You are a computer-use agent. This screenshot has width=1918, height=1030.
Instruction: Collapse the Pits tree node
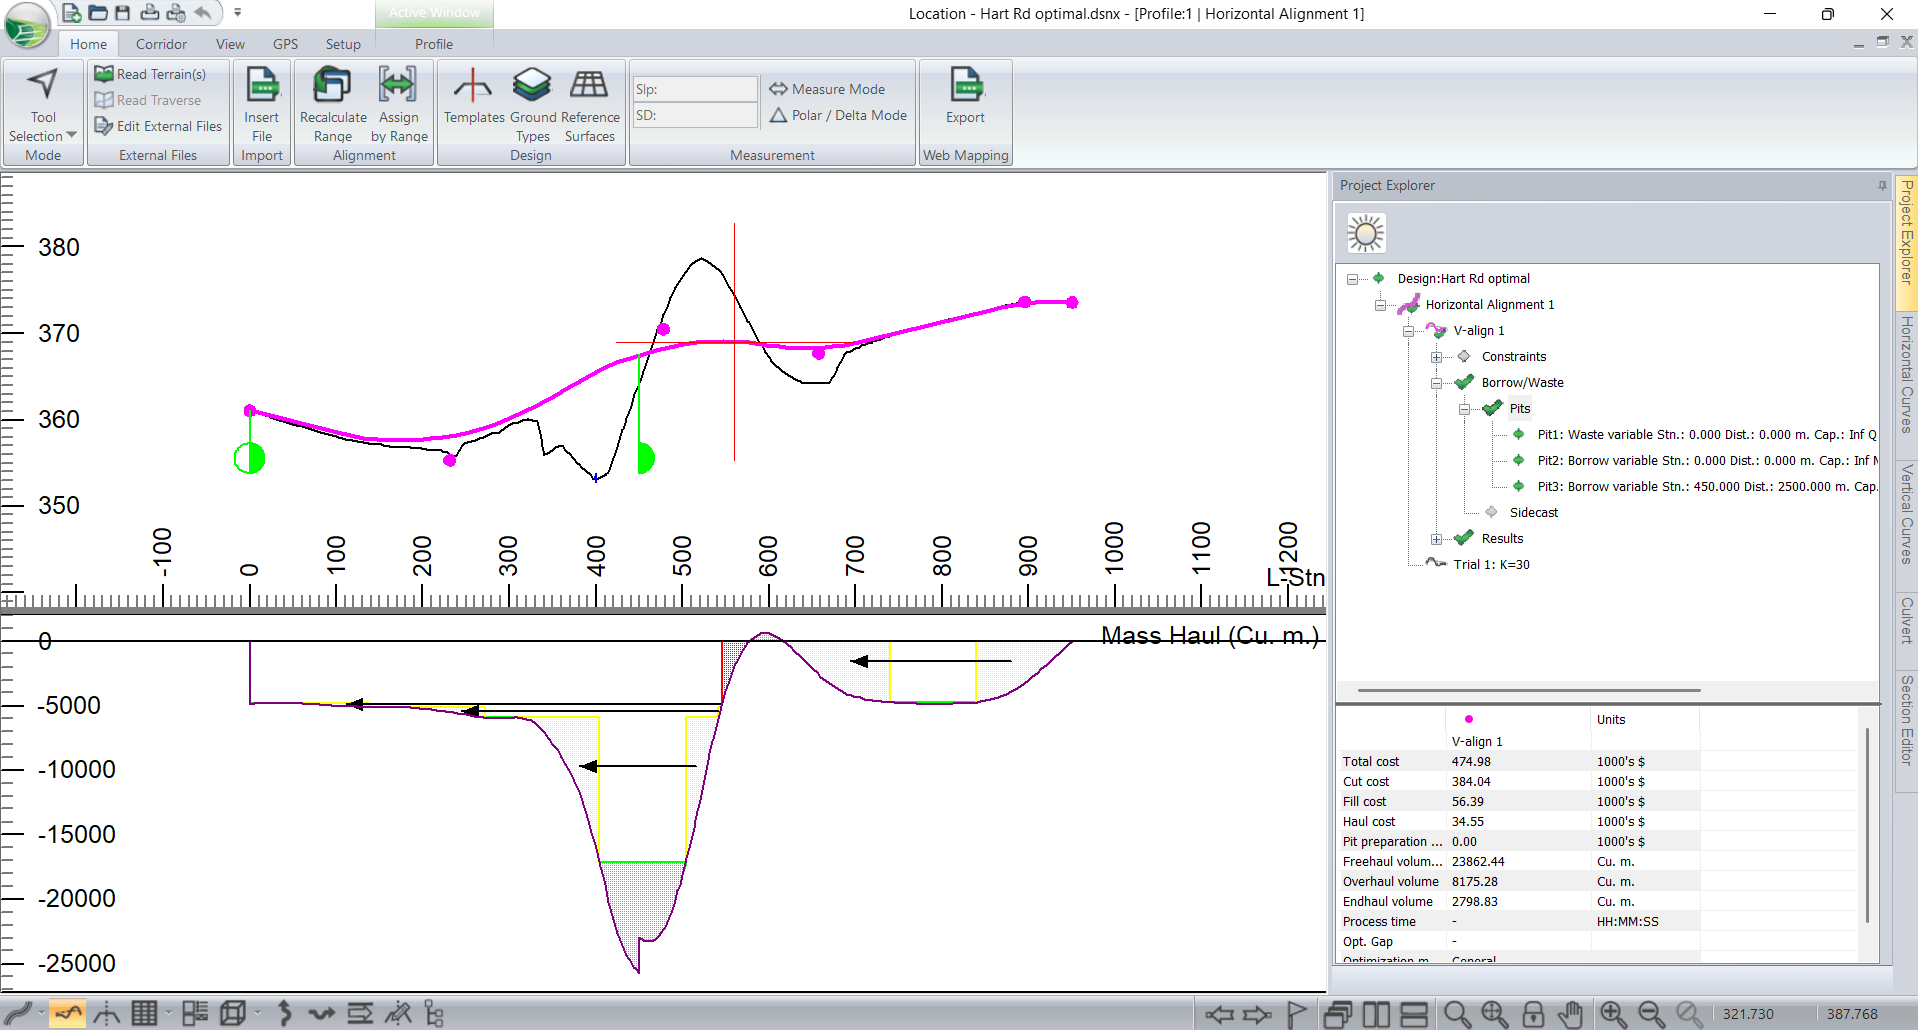point(1464,409)
